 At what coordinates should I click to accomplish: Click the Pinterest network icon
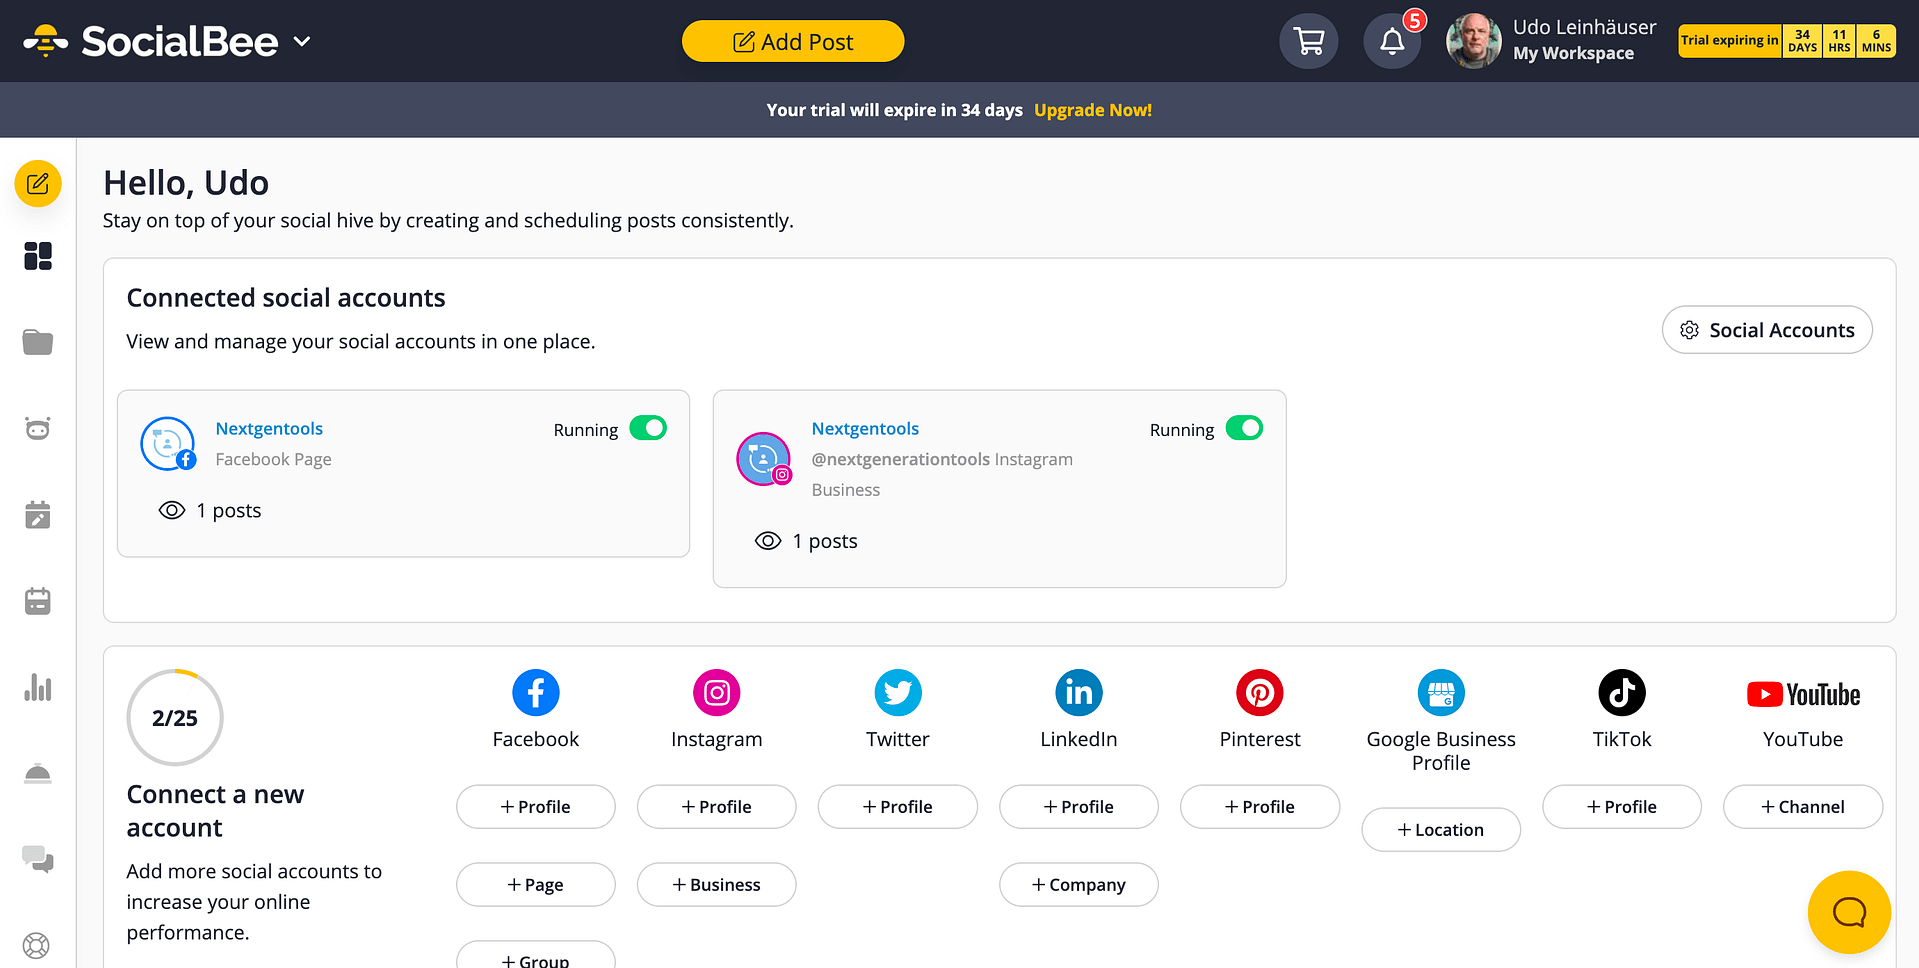click(x=1260, y=693)
